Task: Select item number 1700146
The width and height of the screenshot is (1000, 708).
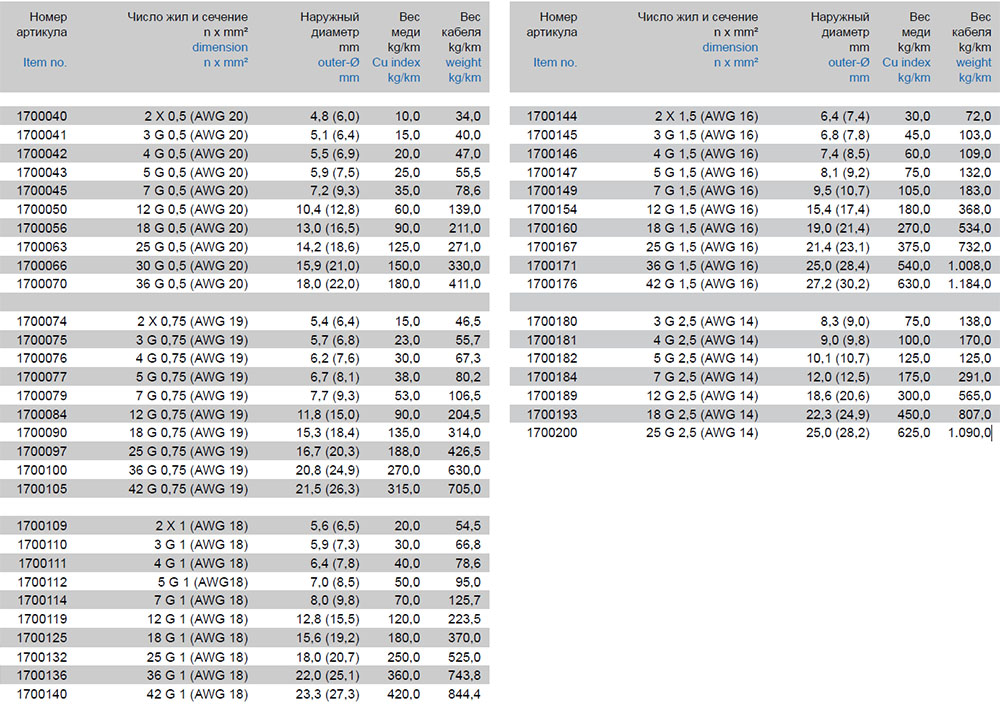Action: [x=552, y=154]
